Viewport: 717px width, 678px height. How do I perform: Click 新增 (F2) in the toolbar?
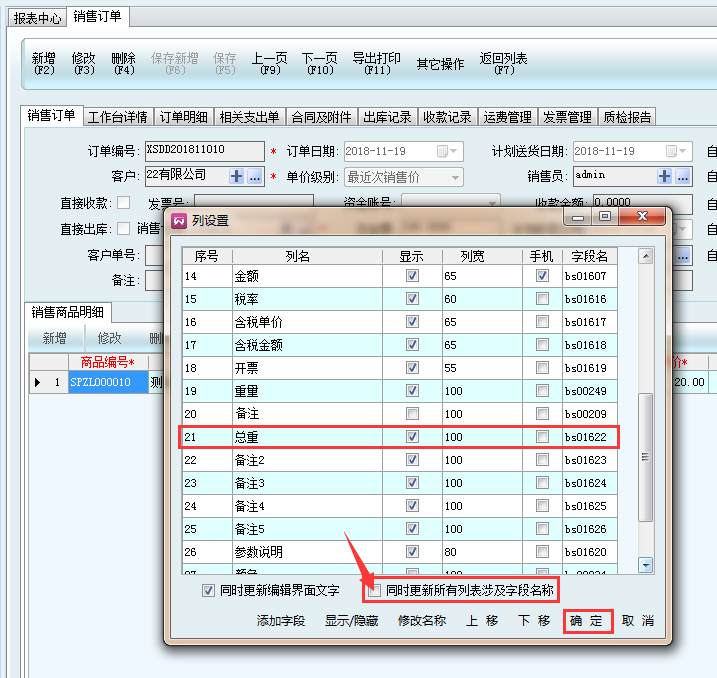[44, 64]
